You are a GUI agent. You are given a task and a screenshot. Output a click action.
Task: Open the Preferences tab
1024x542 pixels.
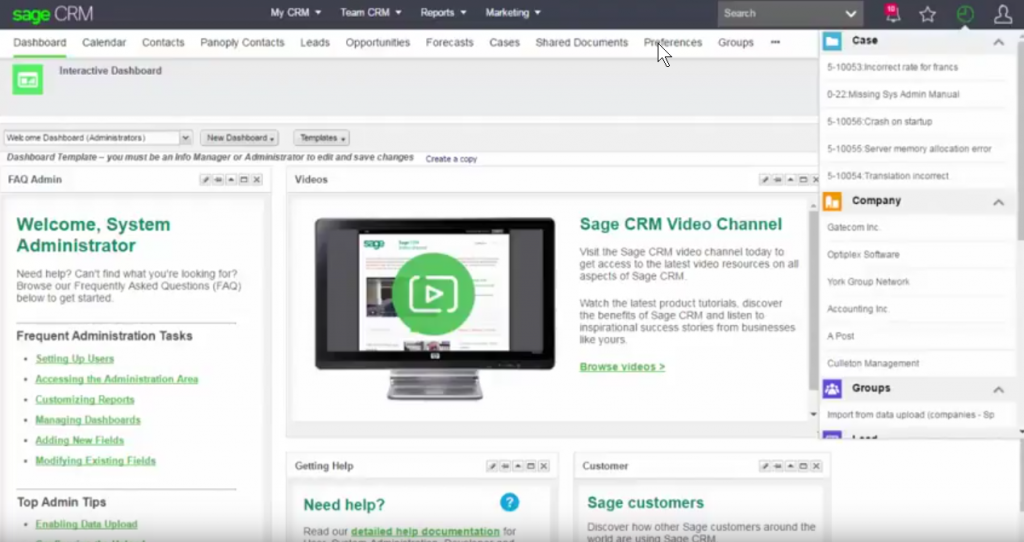click(673, 42)
